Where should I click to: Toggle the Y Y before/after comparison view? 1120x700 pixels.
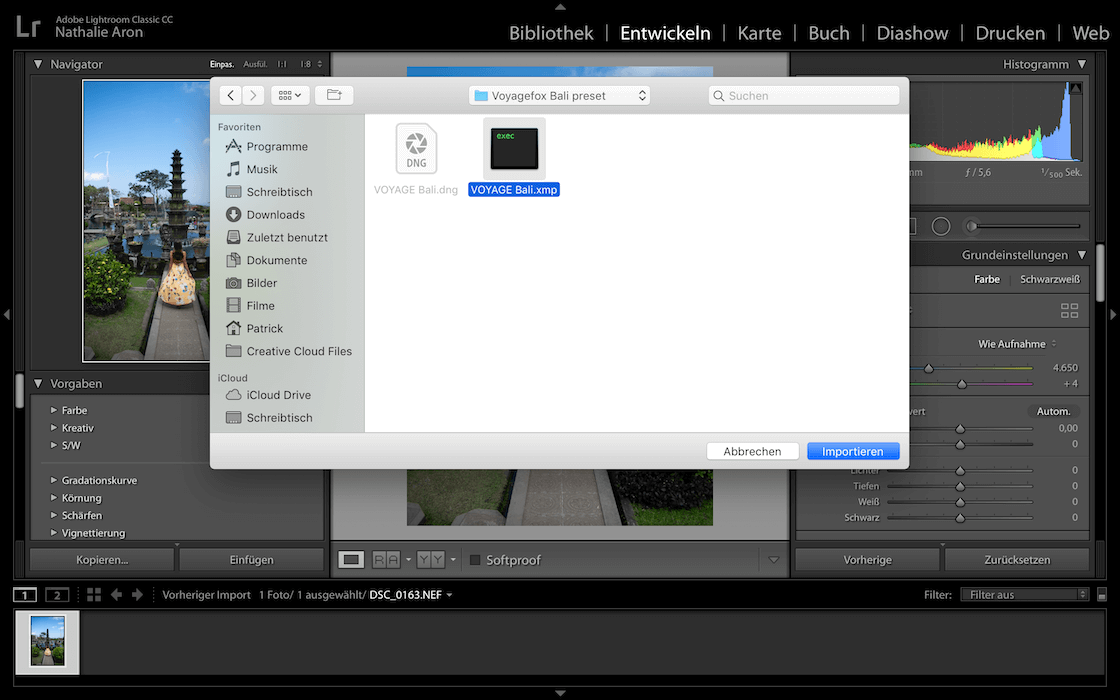(x=431, y=560)
